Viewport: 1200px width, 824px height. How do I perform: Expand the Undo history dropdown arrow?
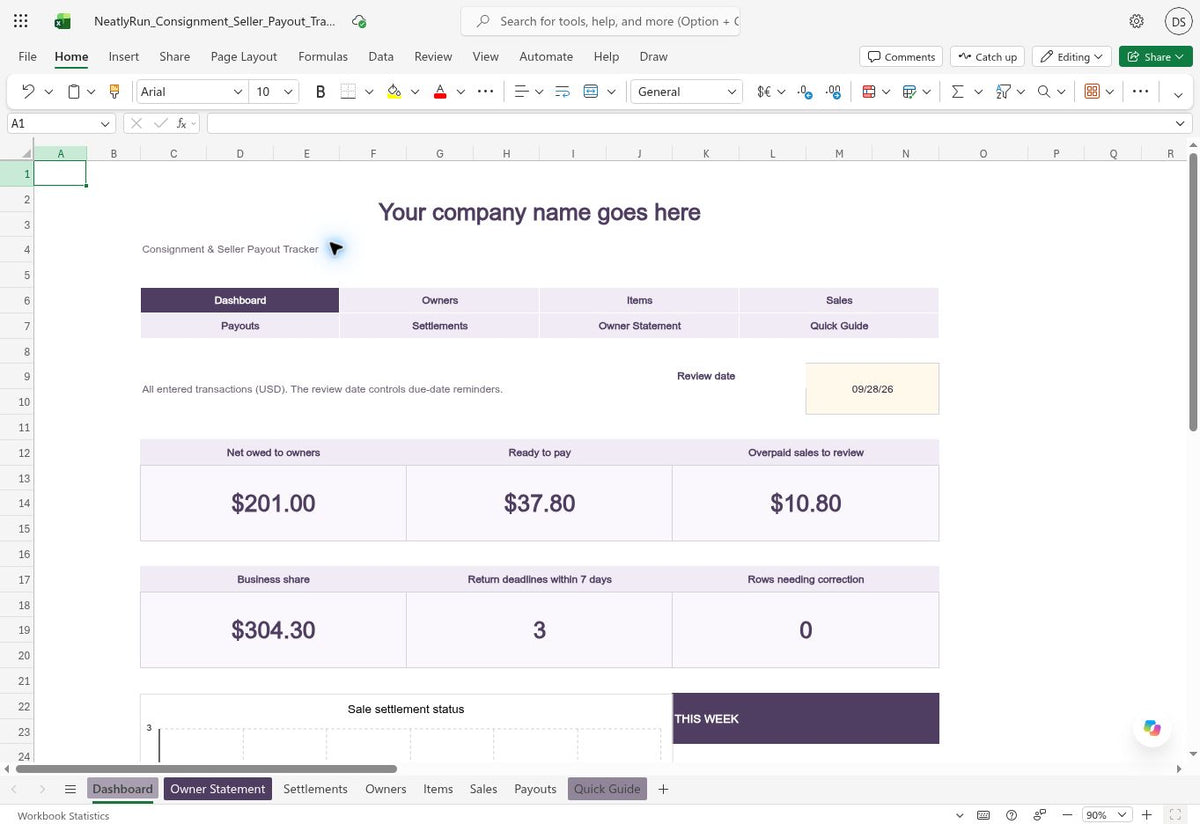click(x=49, y=92)
